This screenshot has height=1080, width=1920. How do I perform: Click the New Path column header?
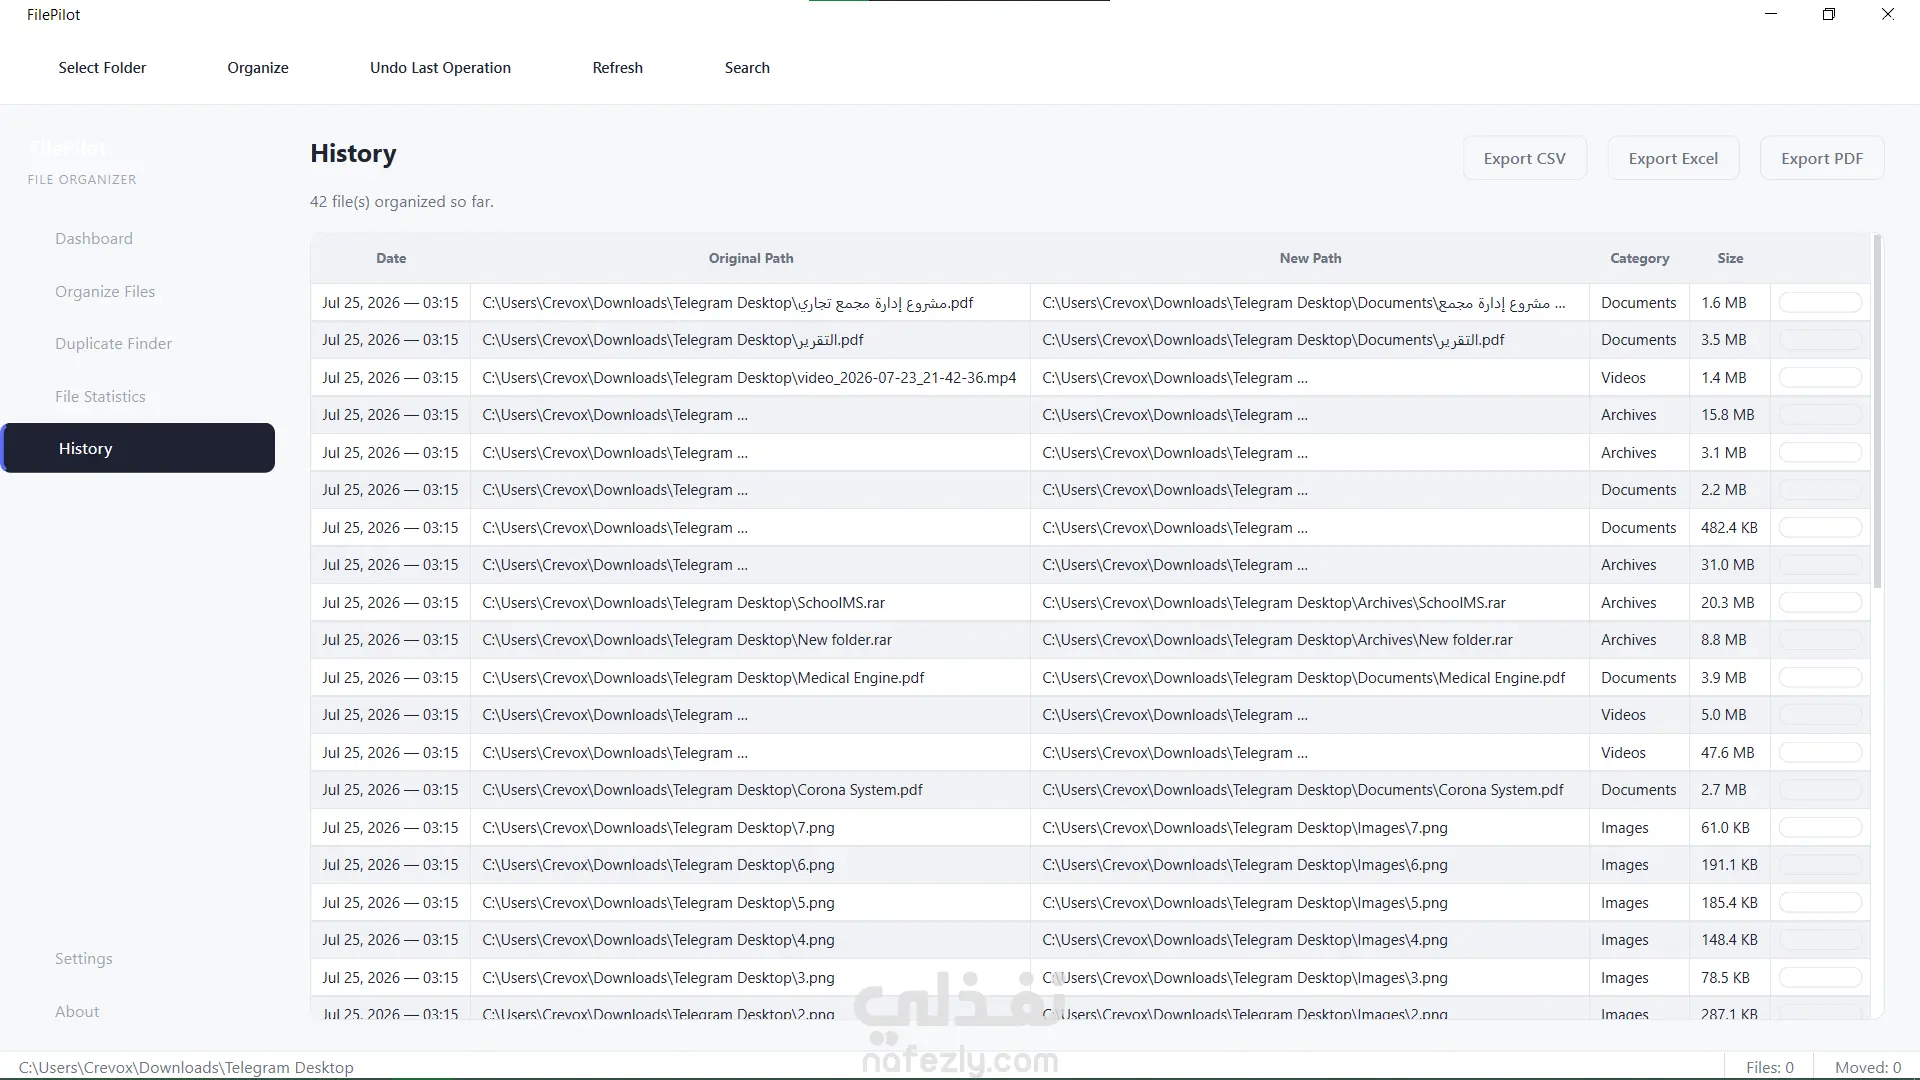click(x=1310, y=258)
